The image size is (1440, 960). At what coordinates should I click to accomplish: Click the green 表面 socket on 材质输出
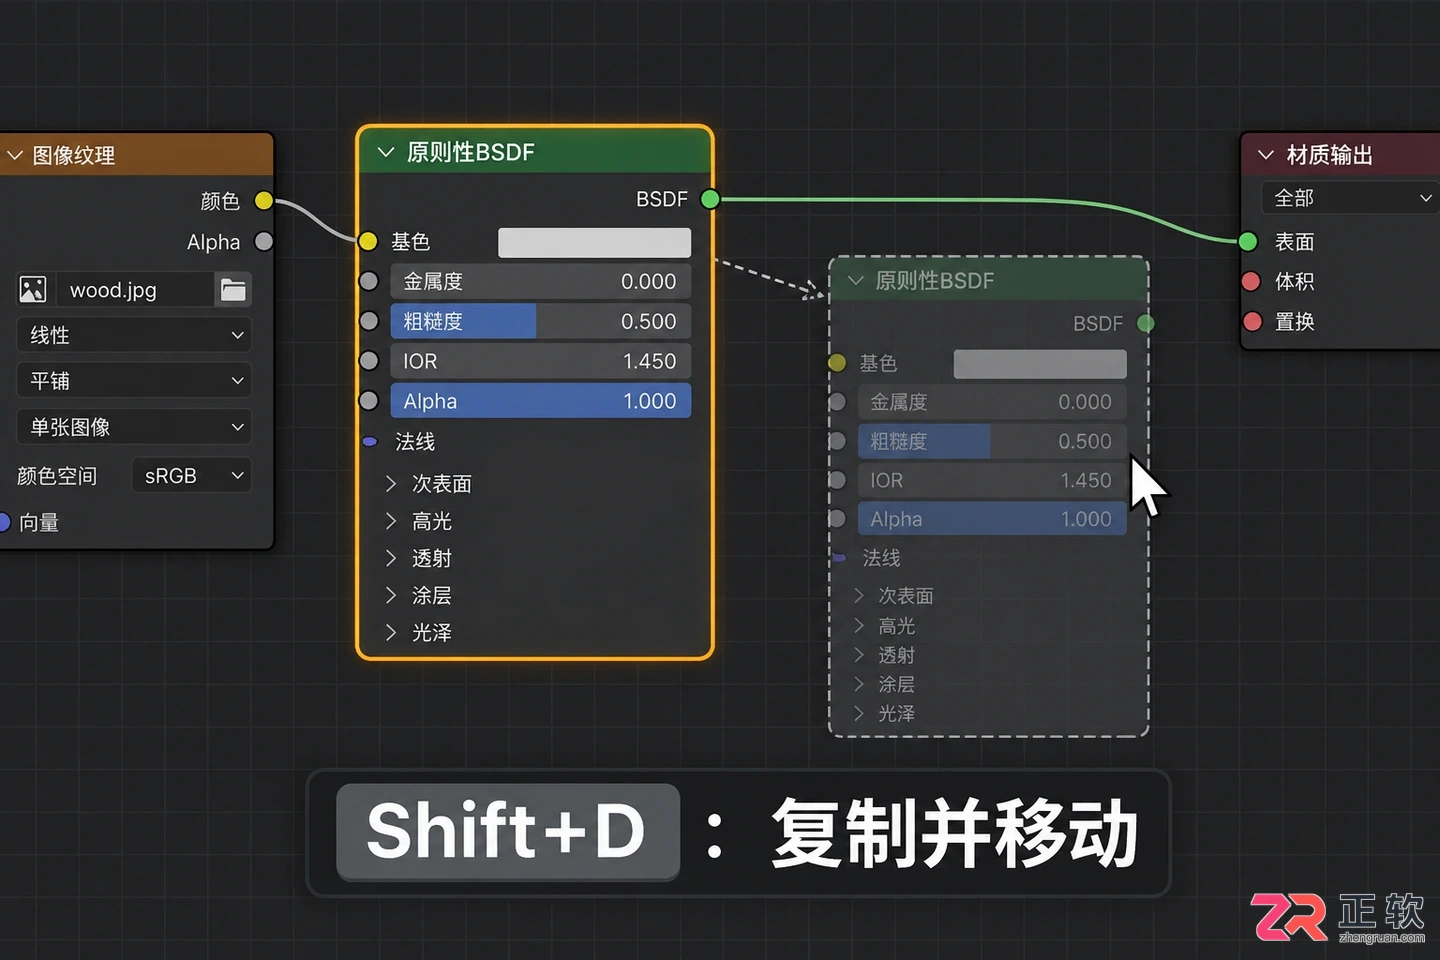point(1248,241)
